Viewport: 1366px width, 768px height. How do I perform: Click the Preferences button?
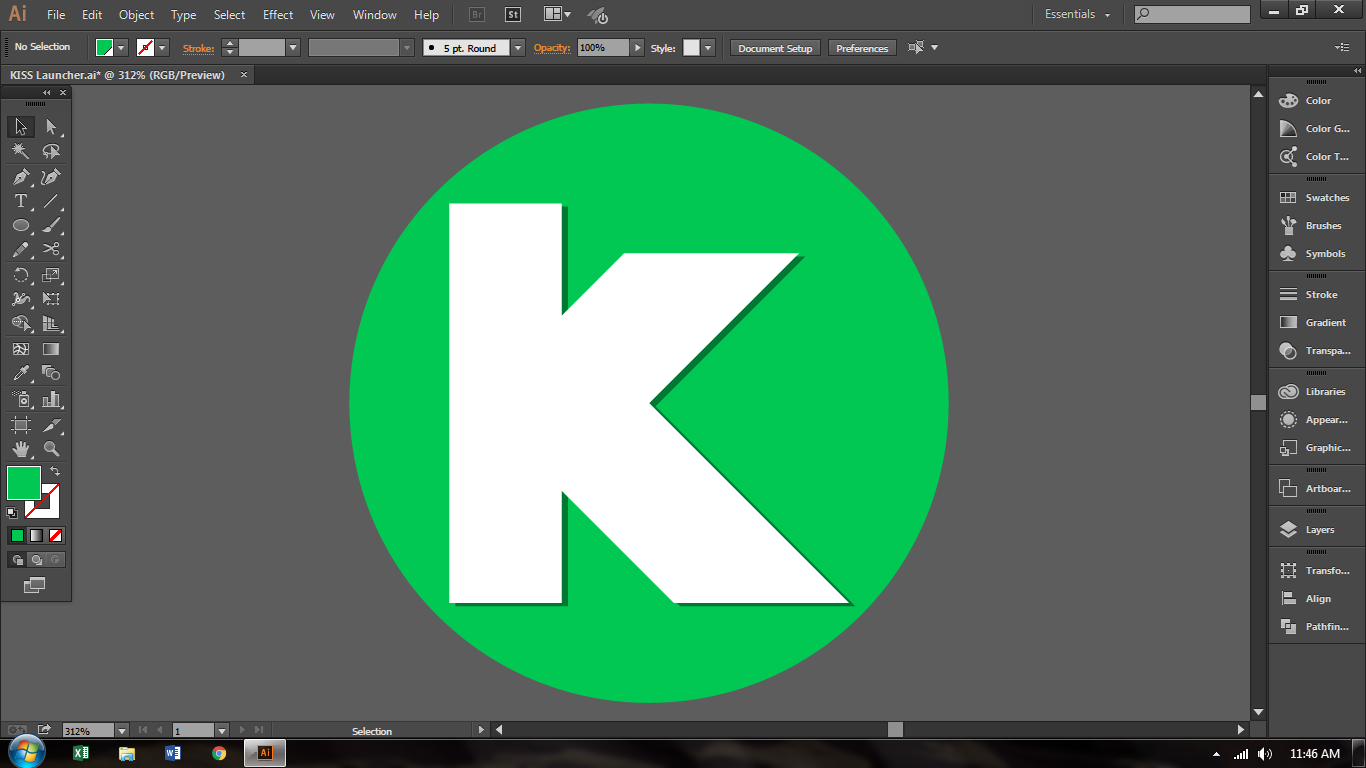pyautogui.click(x=862, y=48)
